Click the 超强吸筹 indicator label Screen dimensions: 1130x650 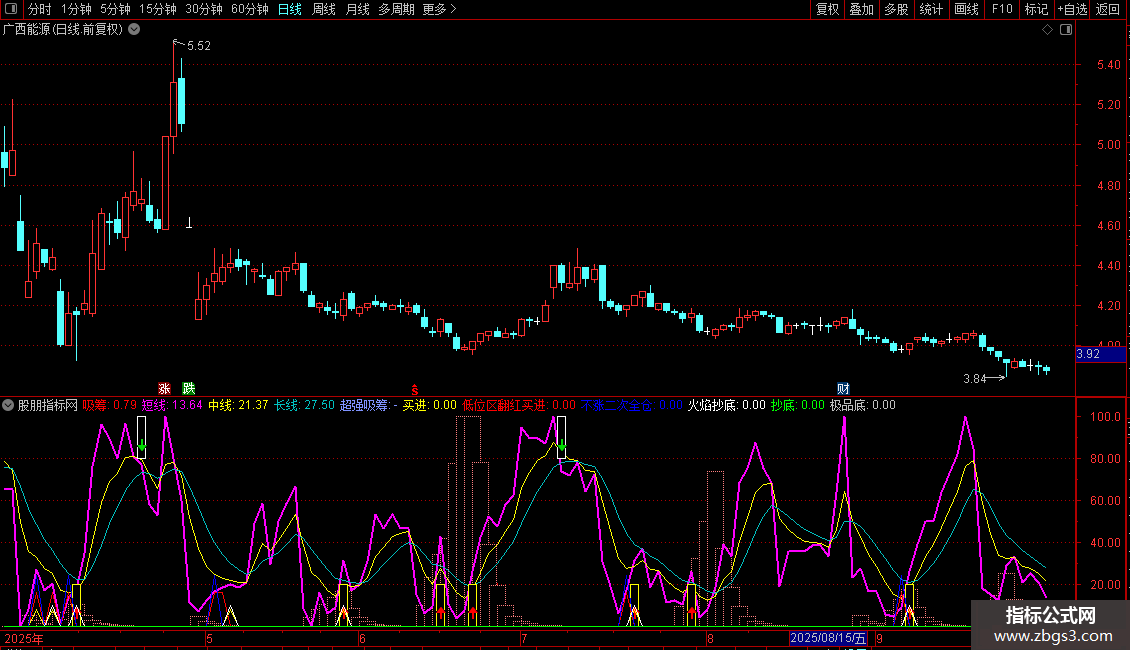click(368, 405)
